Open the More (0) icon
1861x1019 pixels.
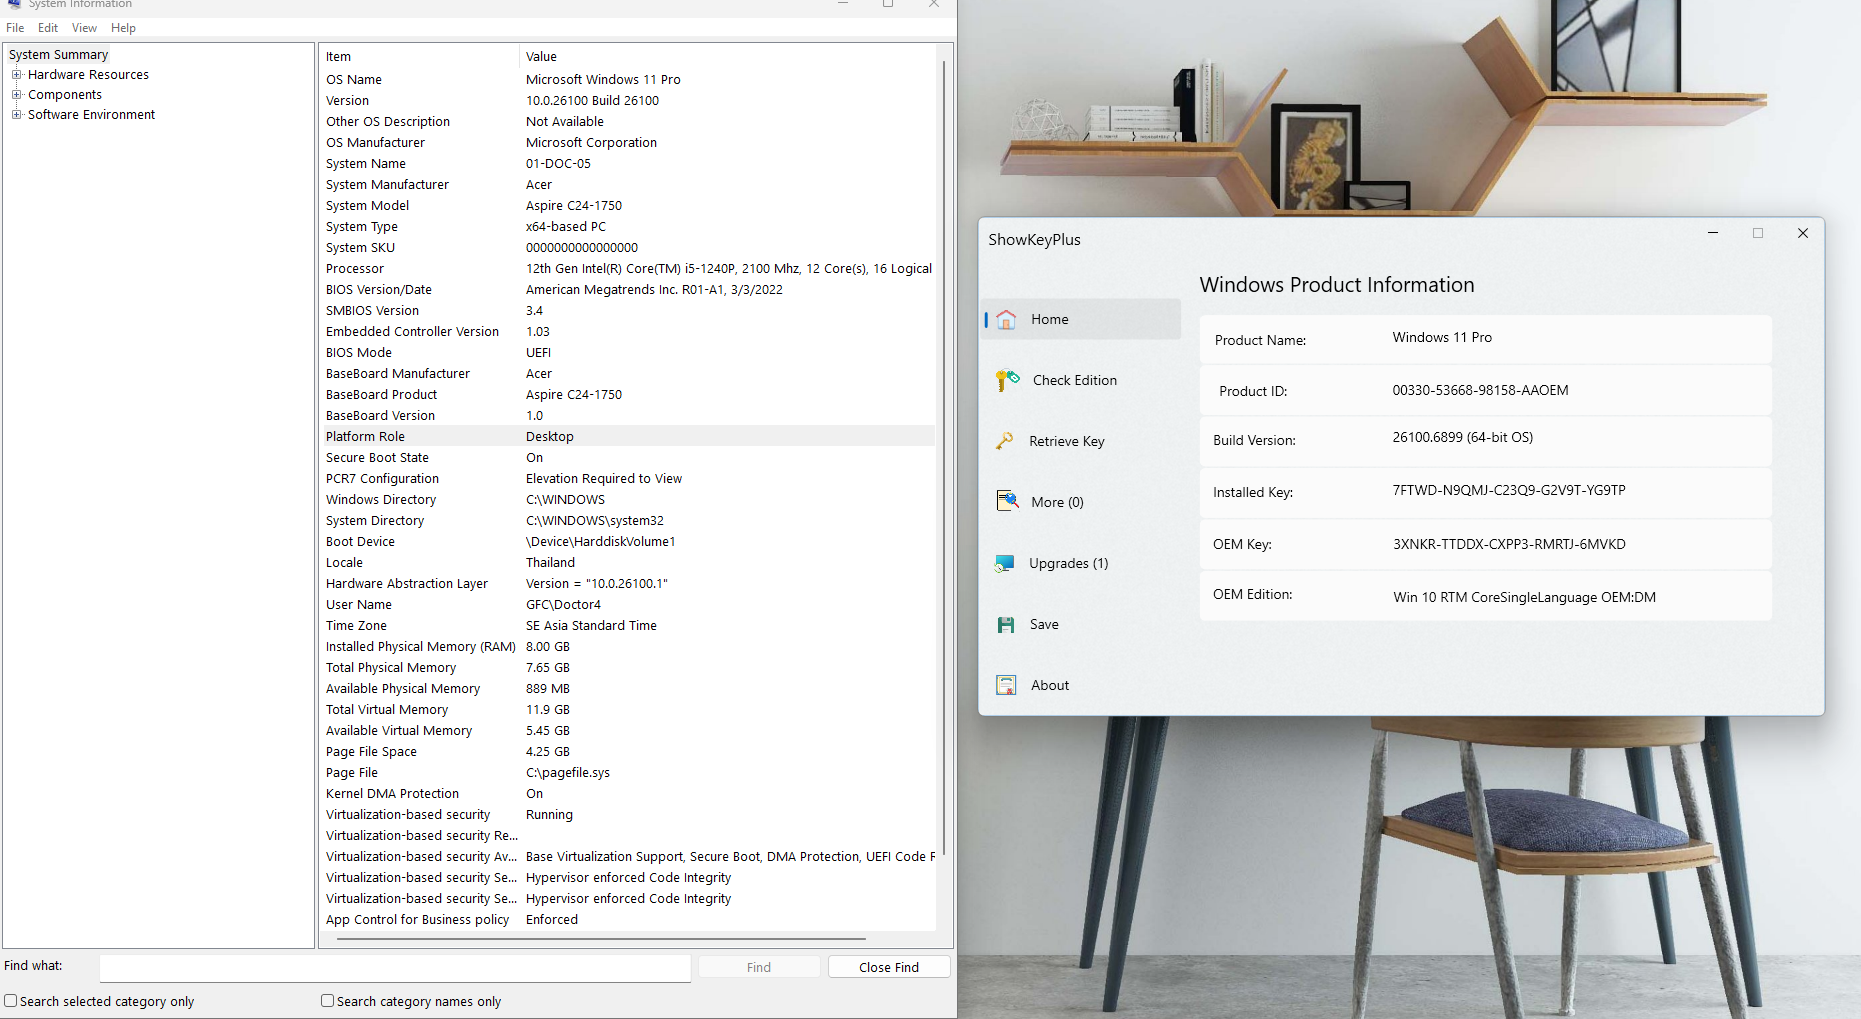[1007, 501]
